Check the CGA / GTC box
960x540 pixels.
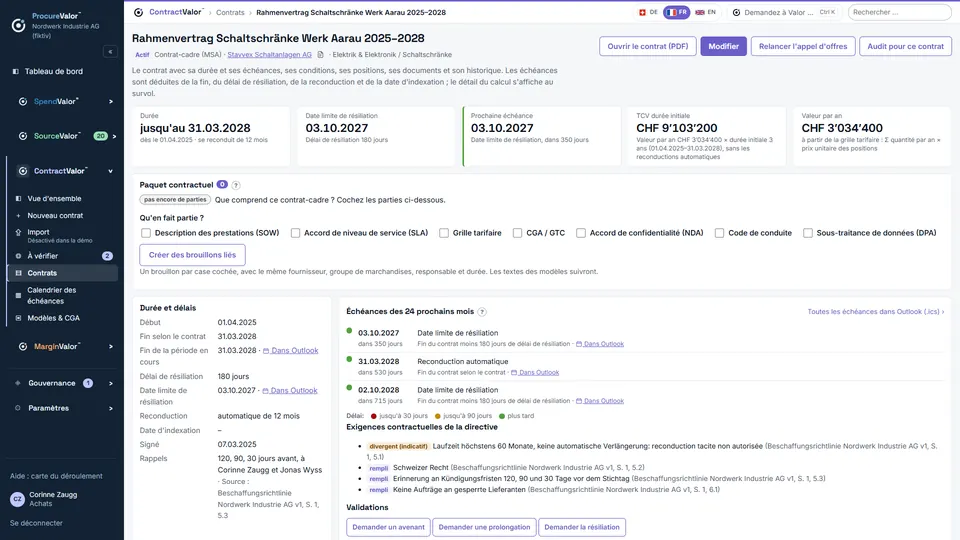517,233
